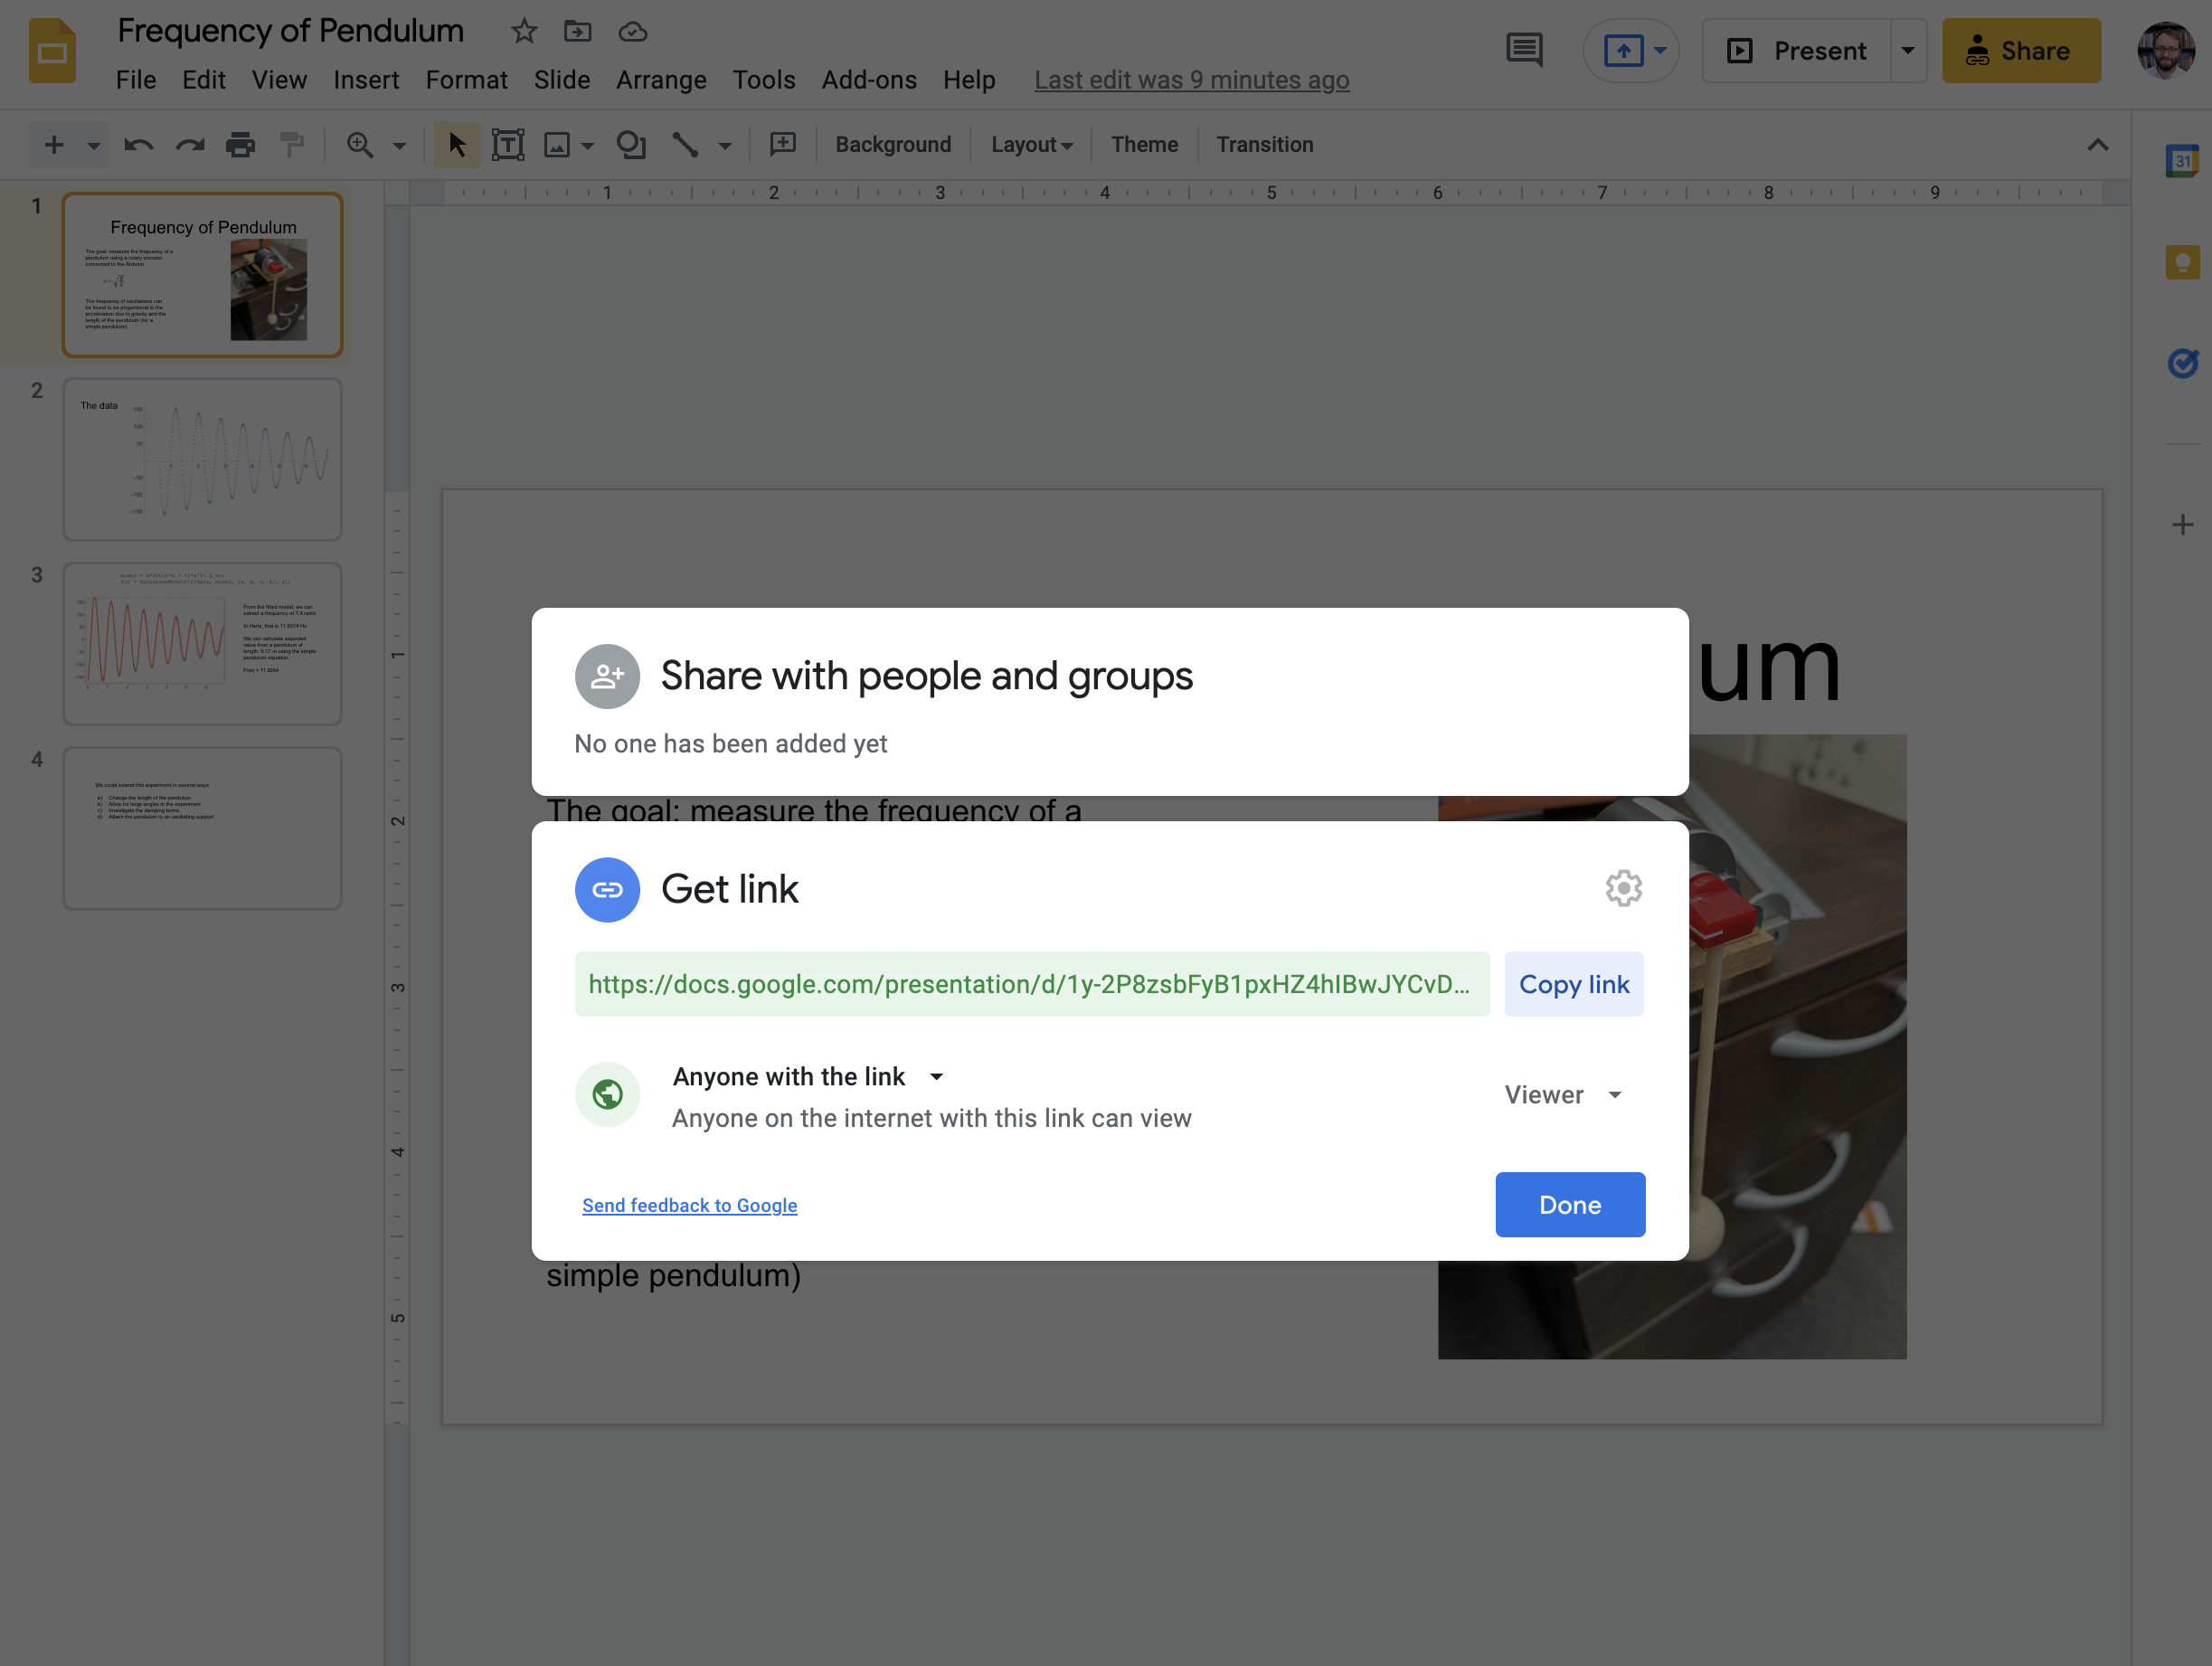Click the present to meeting icon

[x=1623, y=50]
